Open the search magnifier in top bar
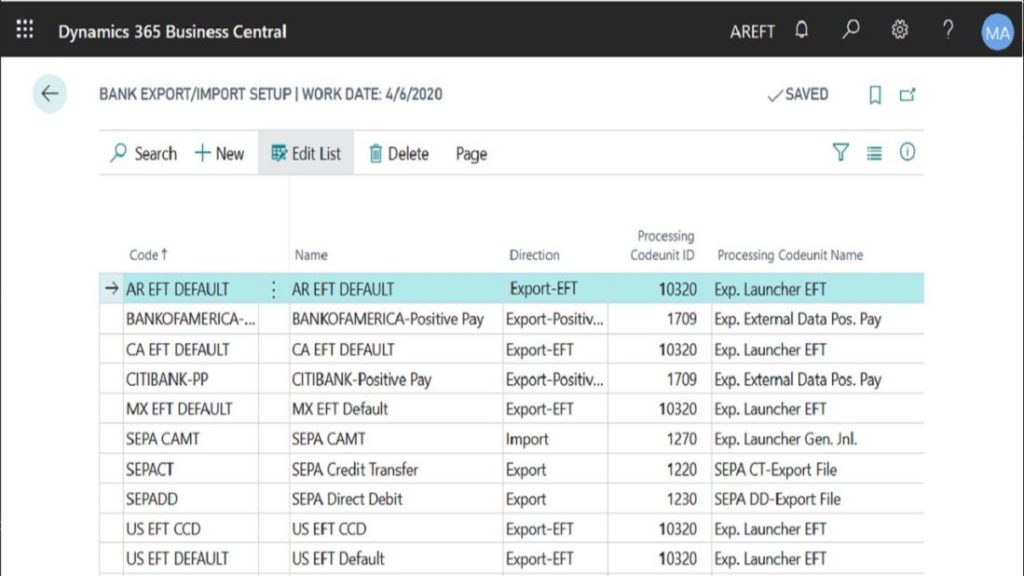This screenshot has width=1024, height=576. pos(850,31)
